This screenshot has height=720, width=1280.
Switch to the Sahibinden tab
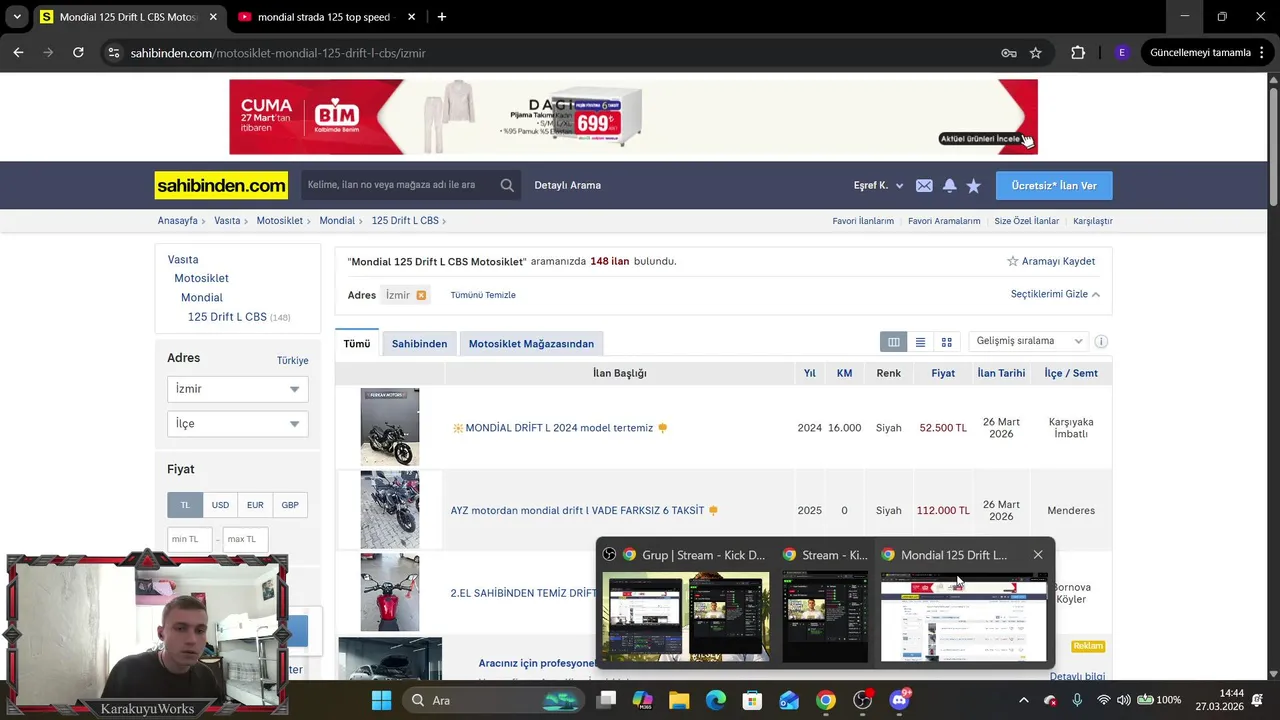[x=419, y=343]
